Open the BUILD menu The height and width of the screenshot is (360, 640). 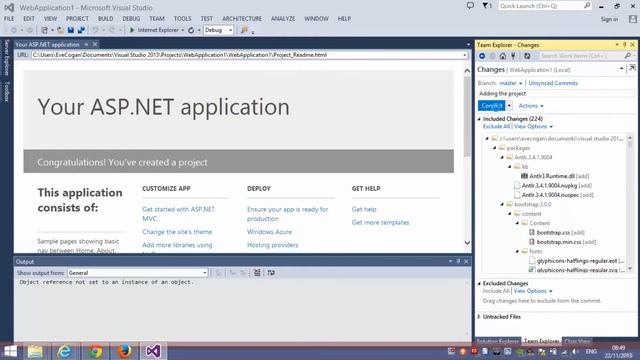105,19
